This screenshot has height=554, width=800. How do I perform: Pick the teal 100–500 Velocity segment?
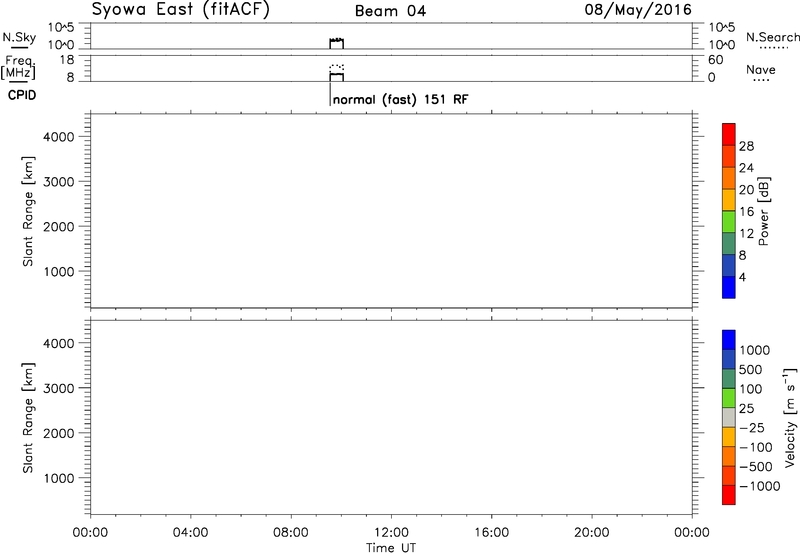pyautogui.click(x=729, y=379)
